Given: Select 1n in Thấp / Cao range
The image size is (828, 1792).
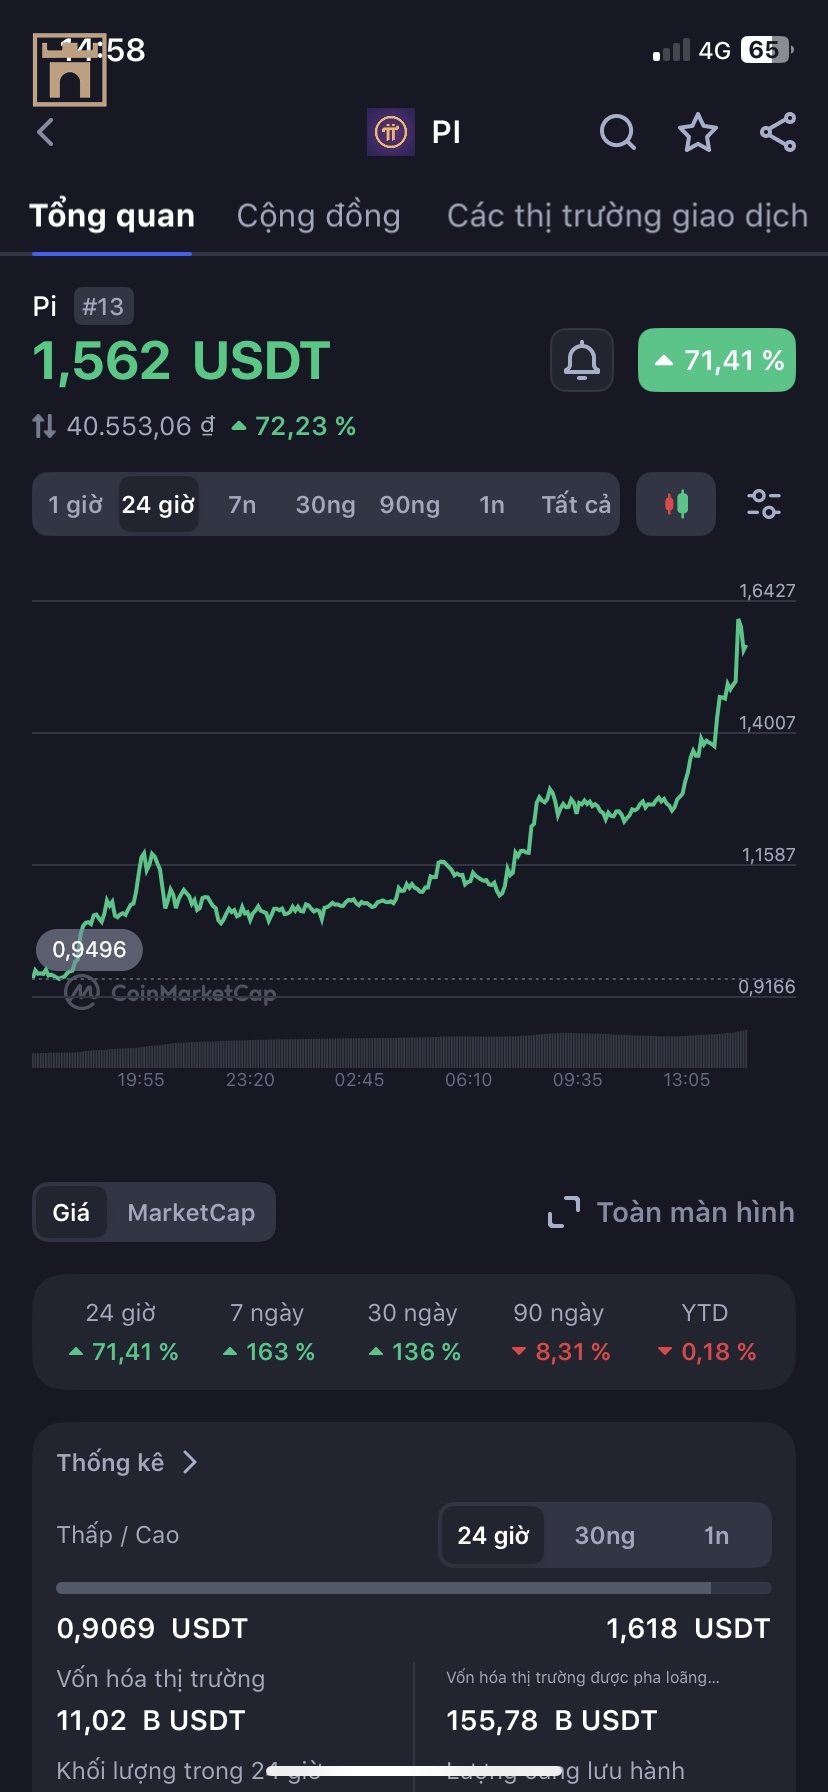Looking at the screenshot, I should click(x=716, y=1535).
